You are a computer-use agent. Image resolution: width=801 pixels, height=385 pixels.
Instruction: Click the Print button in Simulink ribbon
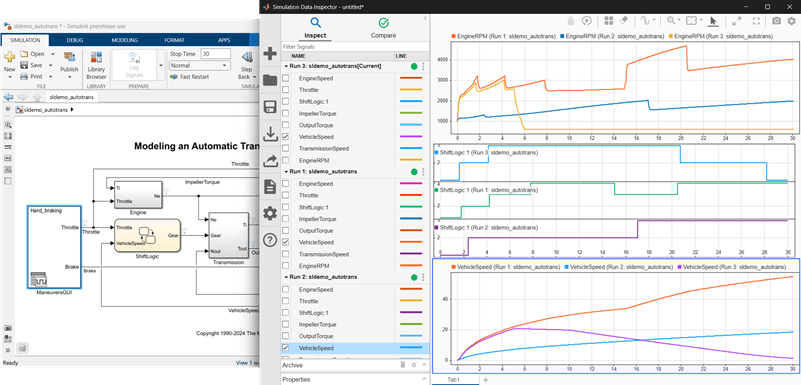[31, 76]
